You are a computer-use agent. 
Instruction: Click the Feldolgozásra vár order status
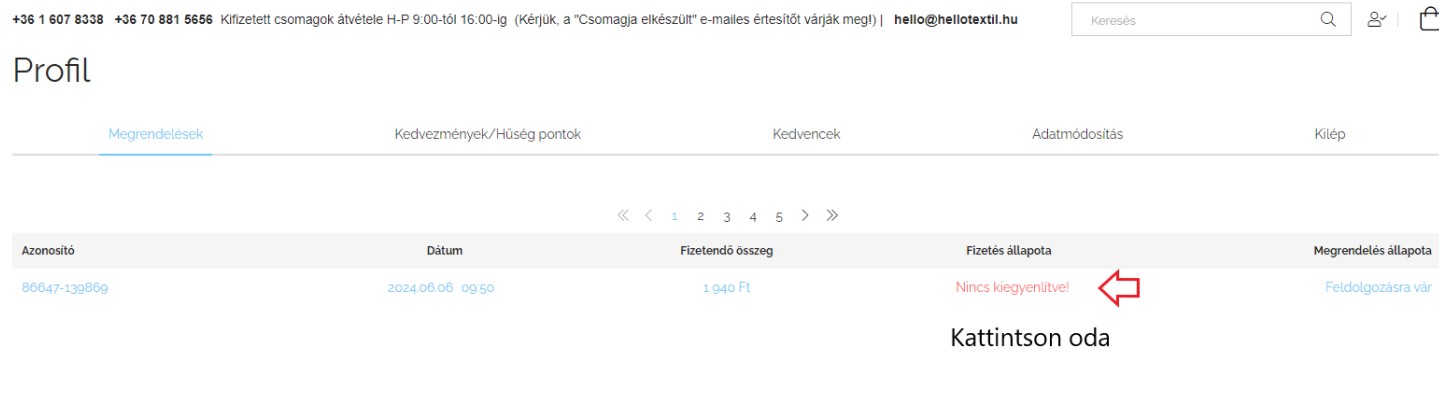[x=1378, y=288]
